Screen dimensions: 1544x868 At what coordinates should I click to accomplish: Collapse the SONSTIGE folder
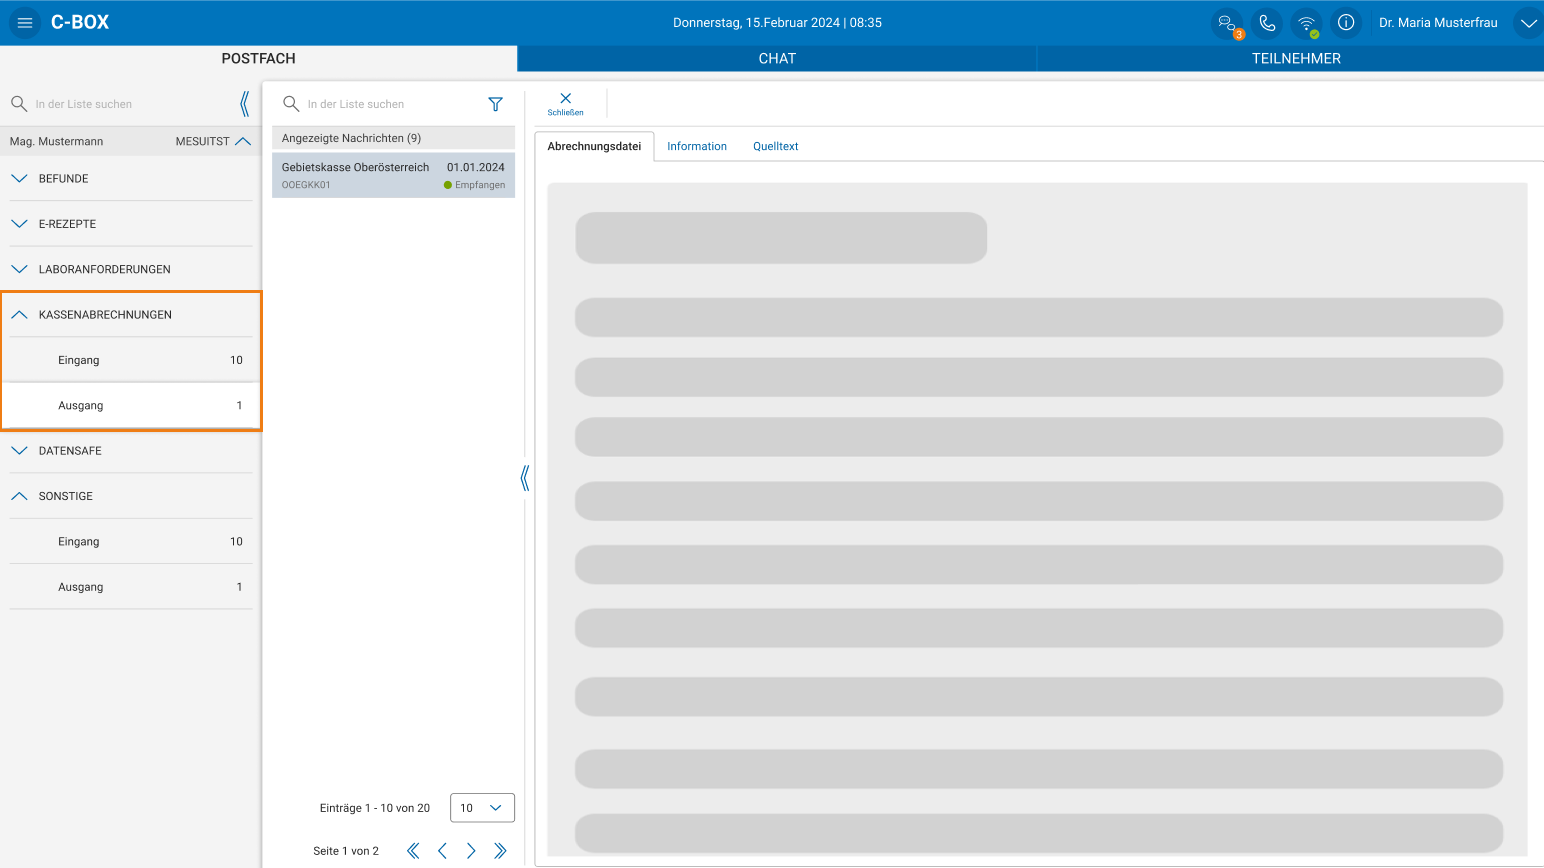tap(131, 496)
